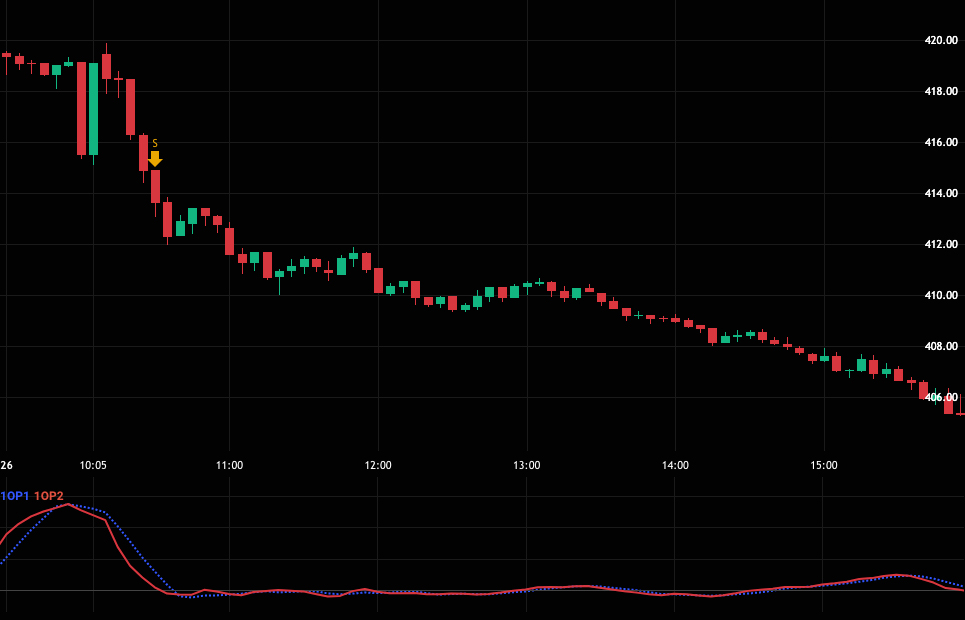This screenshot has width=965, height=620.
Task: Click the 13:00 time axis label
Action: coord(527,466)
